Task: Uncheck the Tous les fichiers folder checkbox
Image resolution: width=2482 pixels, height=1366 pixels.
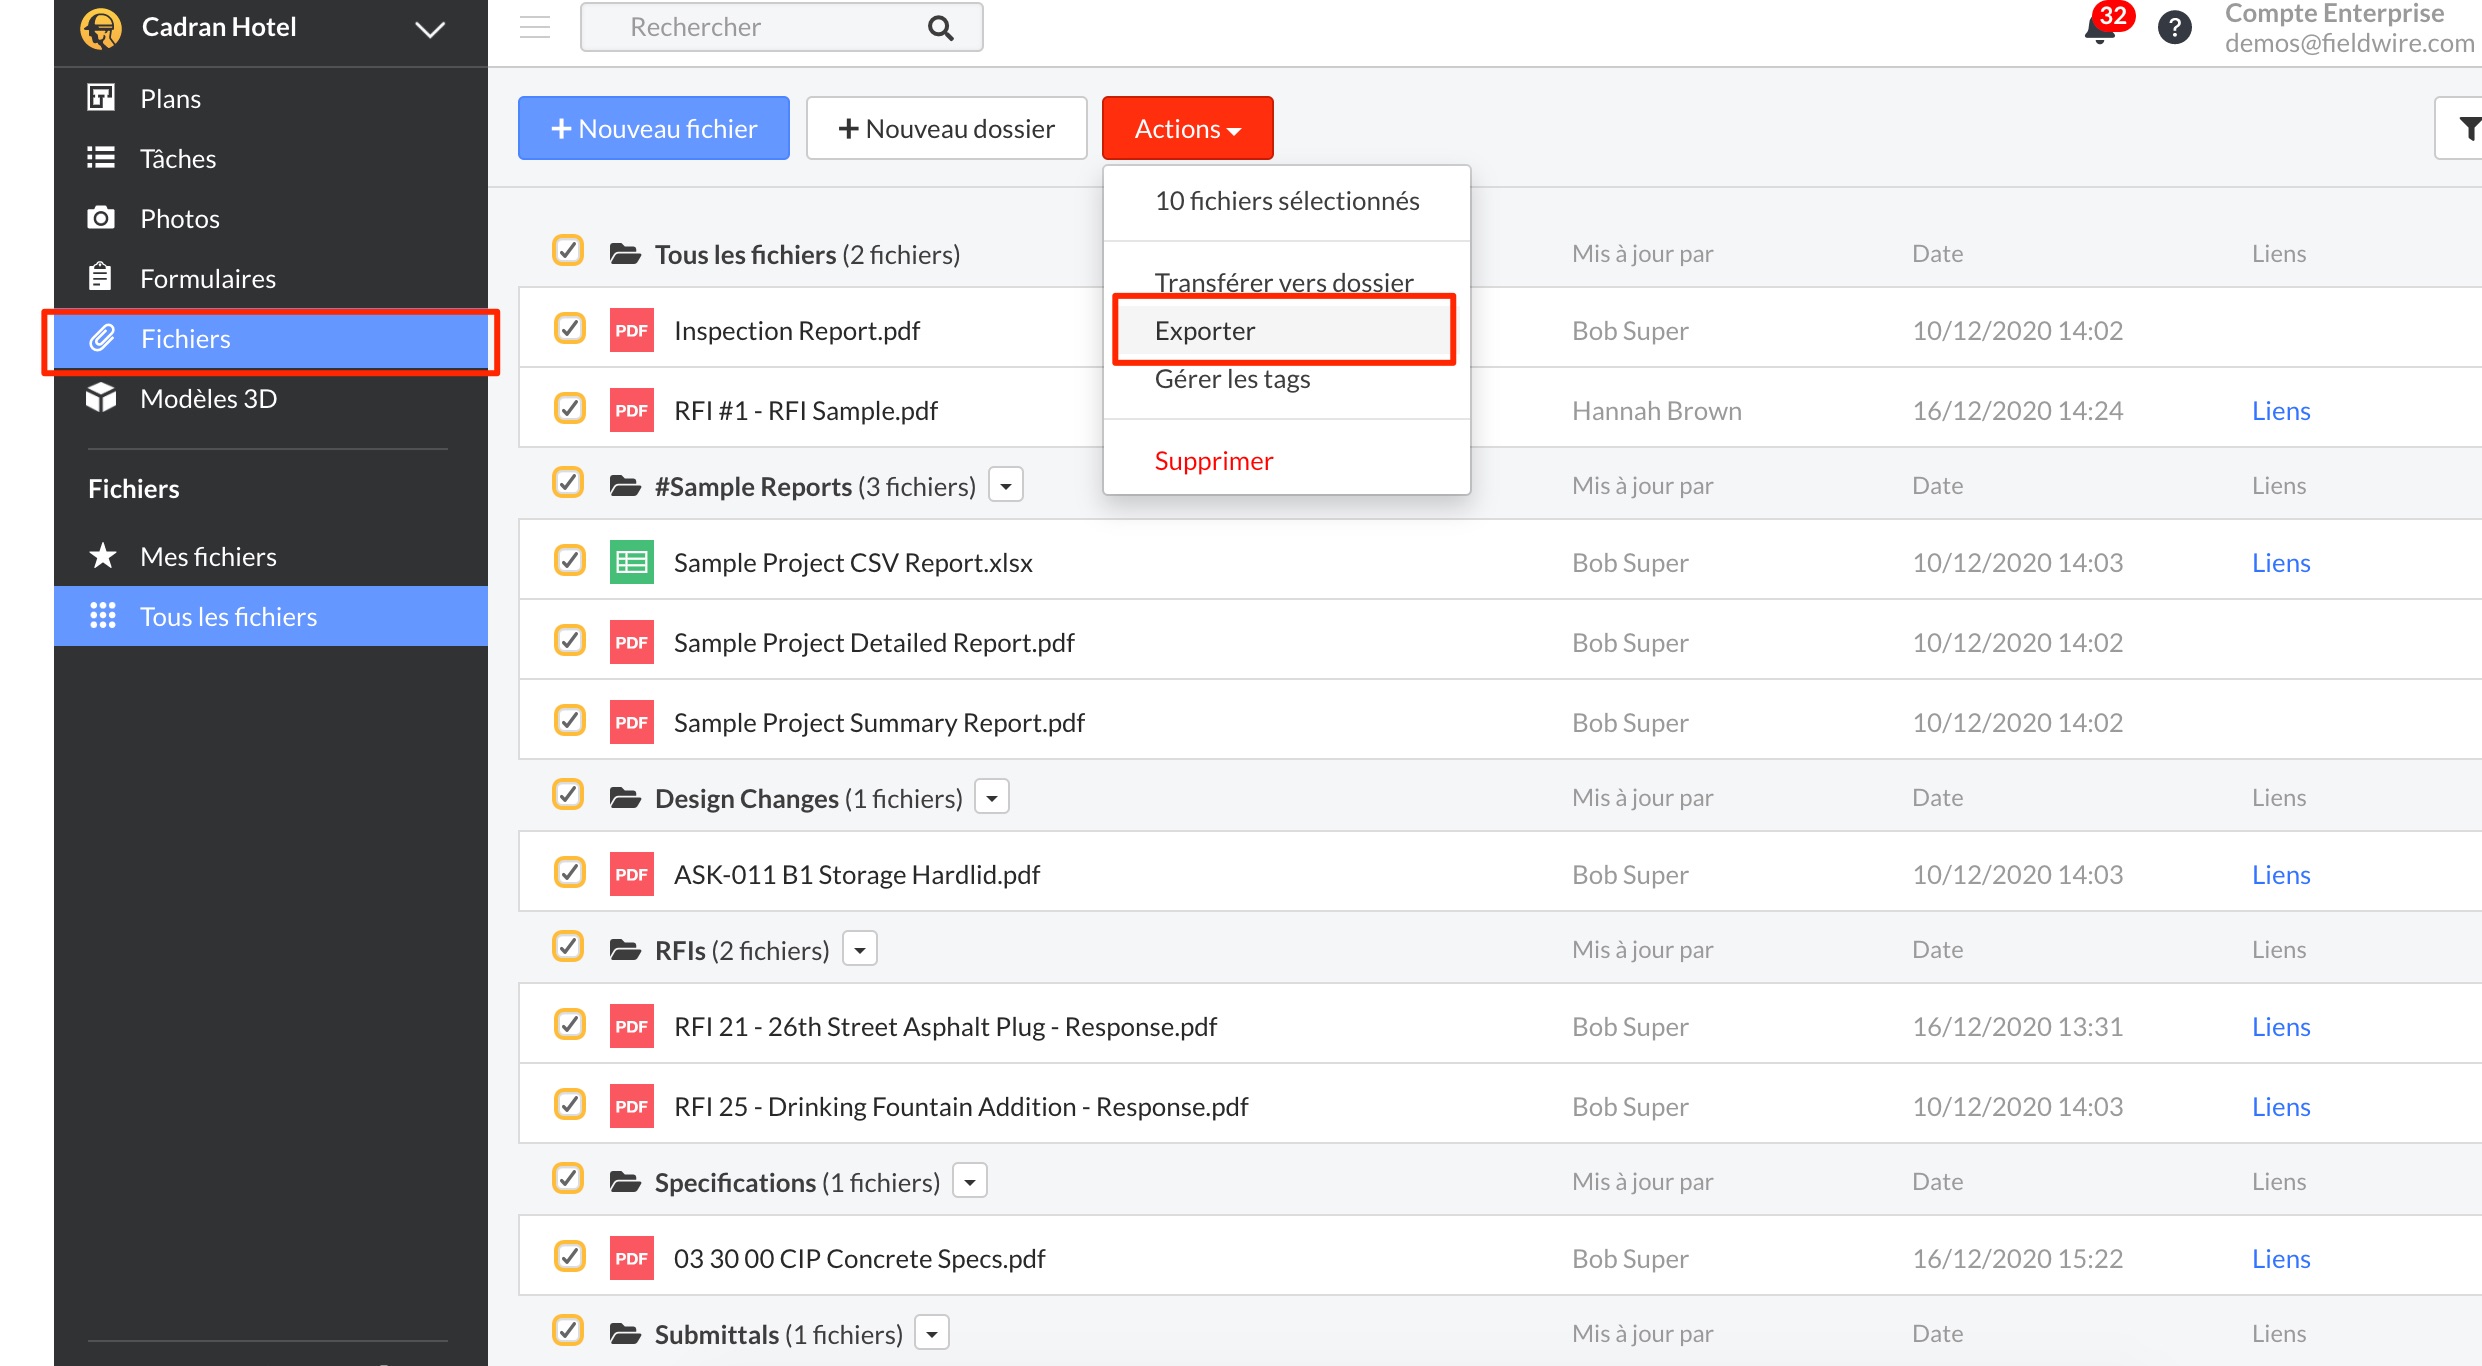Action: click(x=568, y=250)
